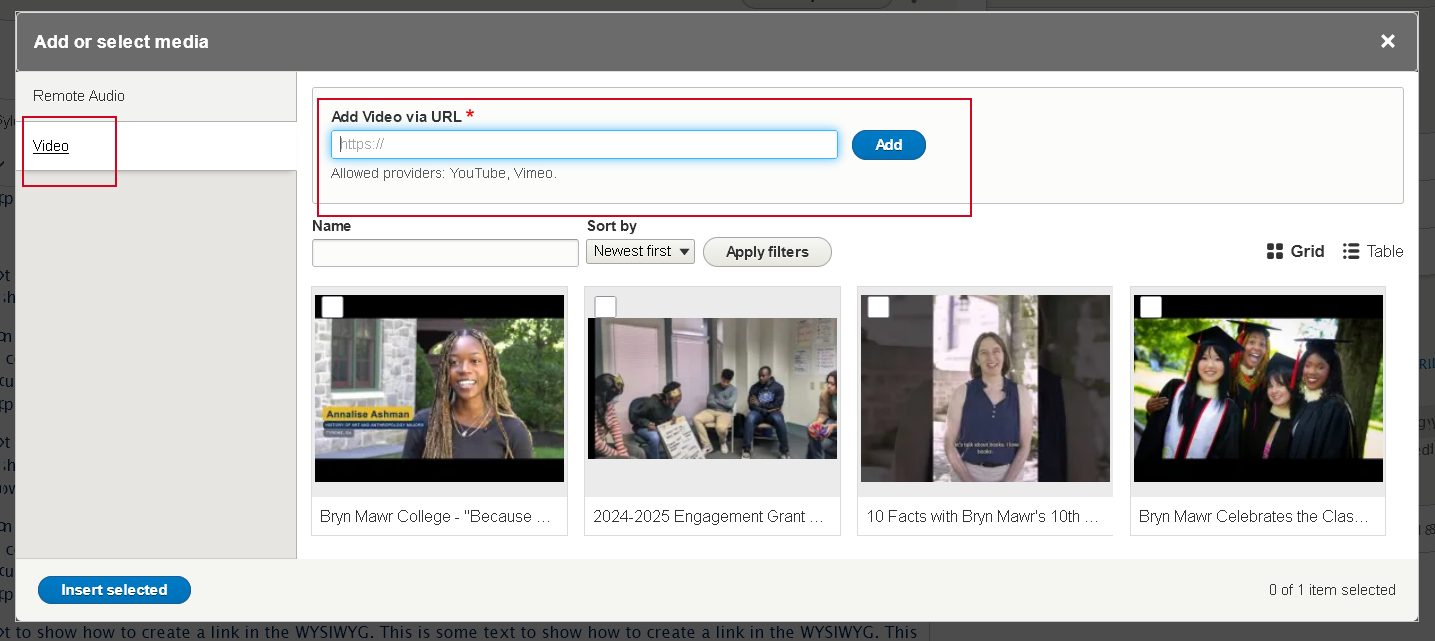Check the 2024-2025 Engagement Grant video checkbox
The width and height of the screenshot is (1435, 641).
click(x=606, y=307)
